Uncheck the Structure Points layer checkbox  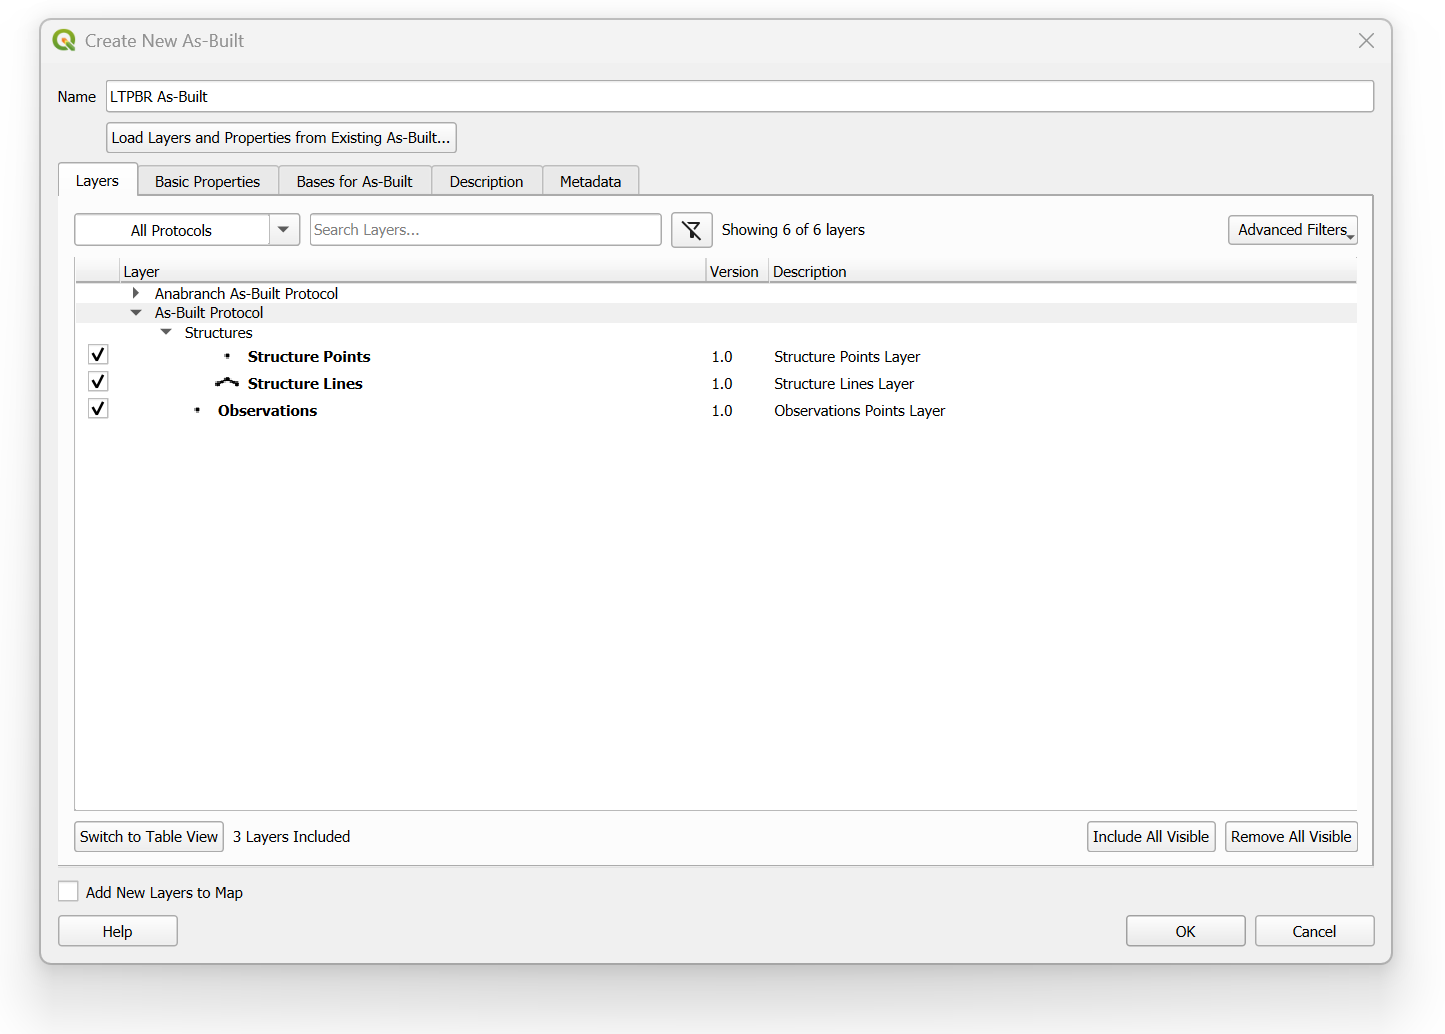98,355
